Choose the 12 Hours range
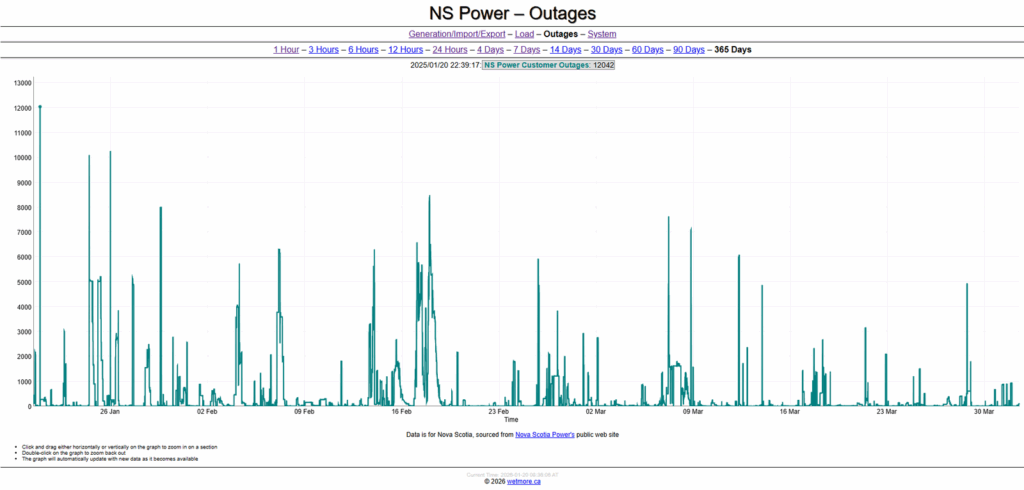The image size is (1024, 490). click(405, 49)
